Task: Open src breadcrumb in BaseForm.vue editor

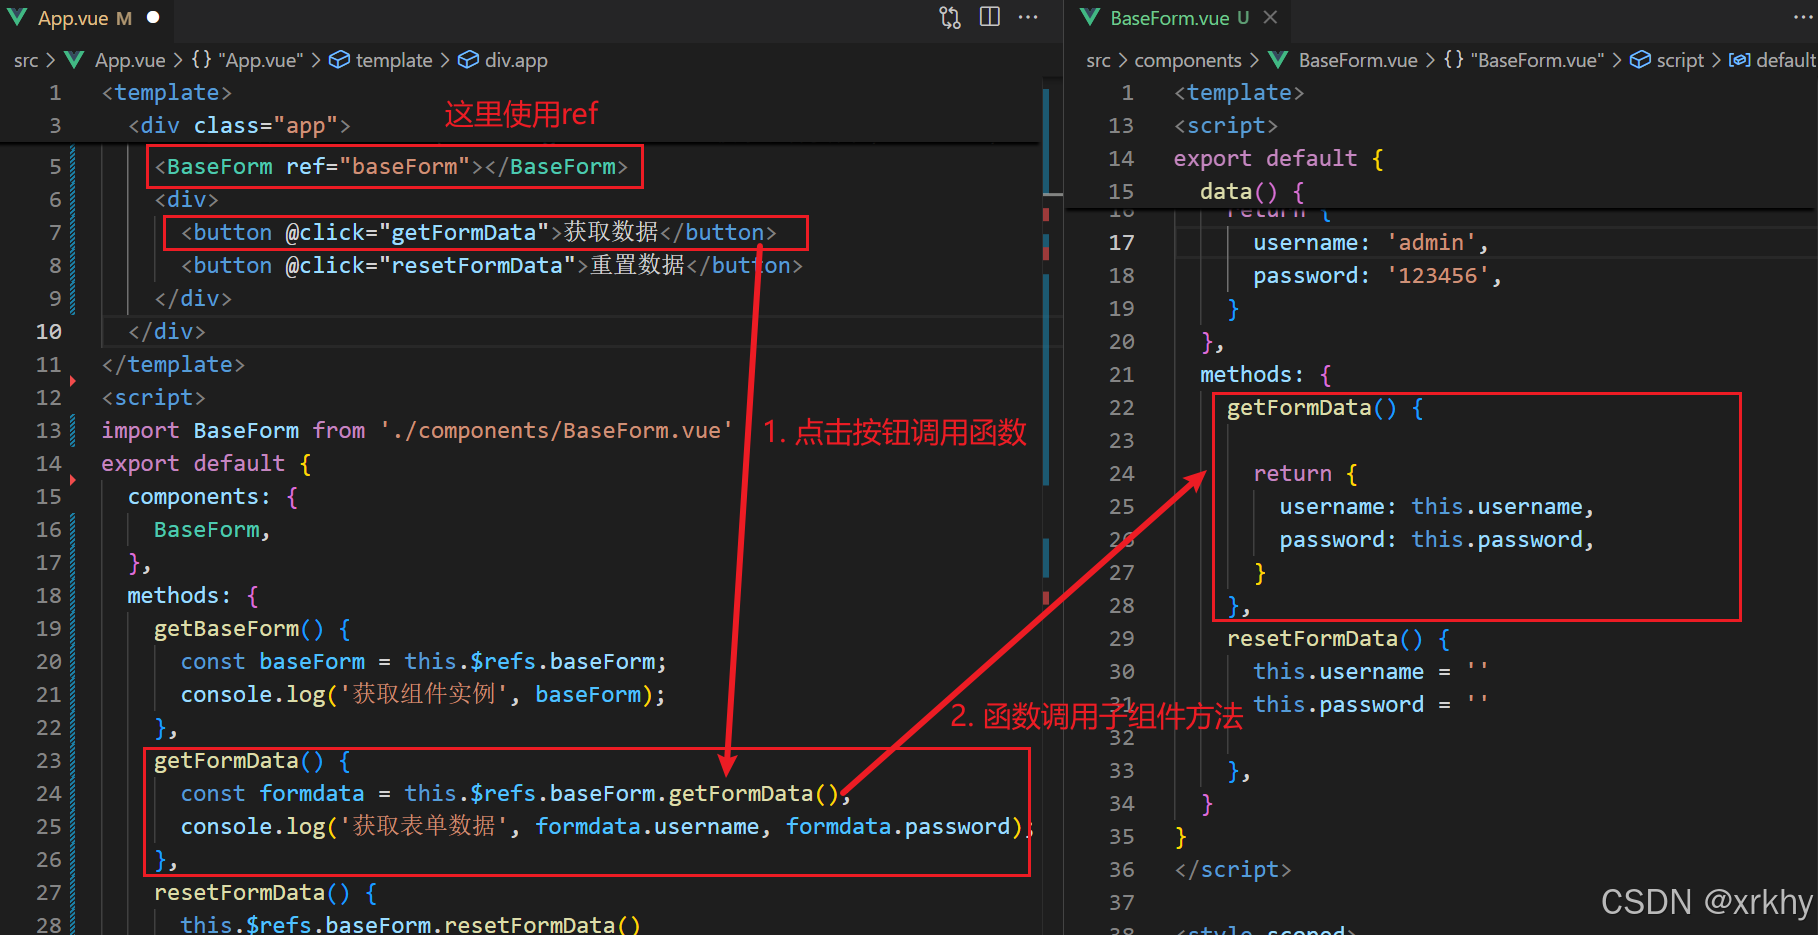Action: [x=1098, y=60]
